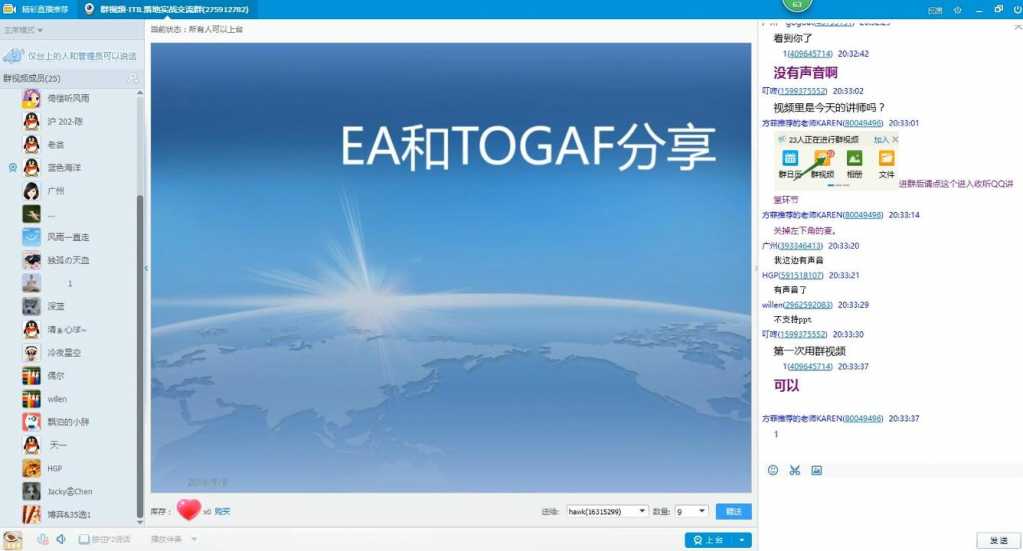Click 群视频 icon in chat image
The height and width of the screenshot is (551, 1023).
click(823, 158)
